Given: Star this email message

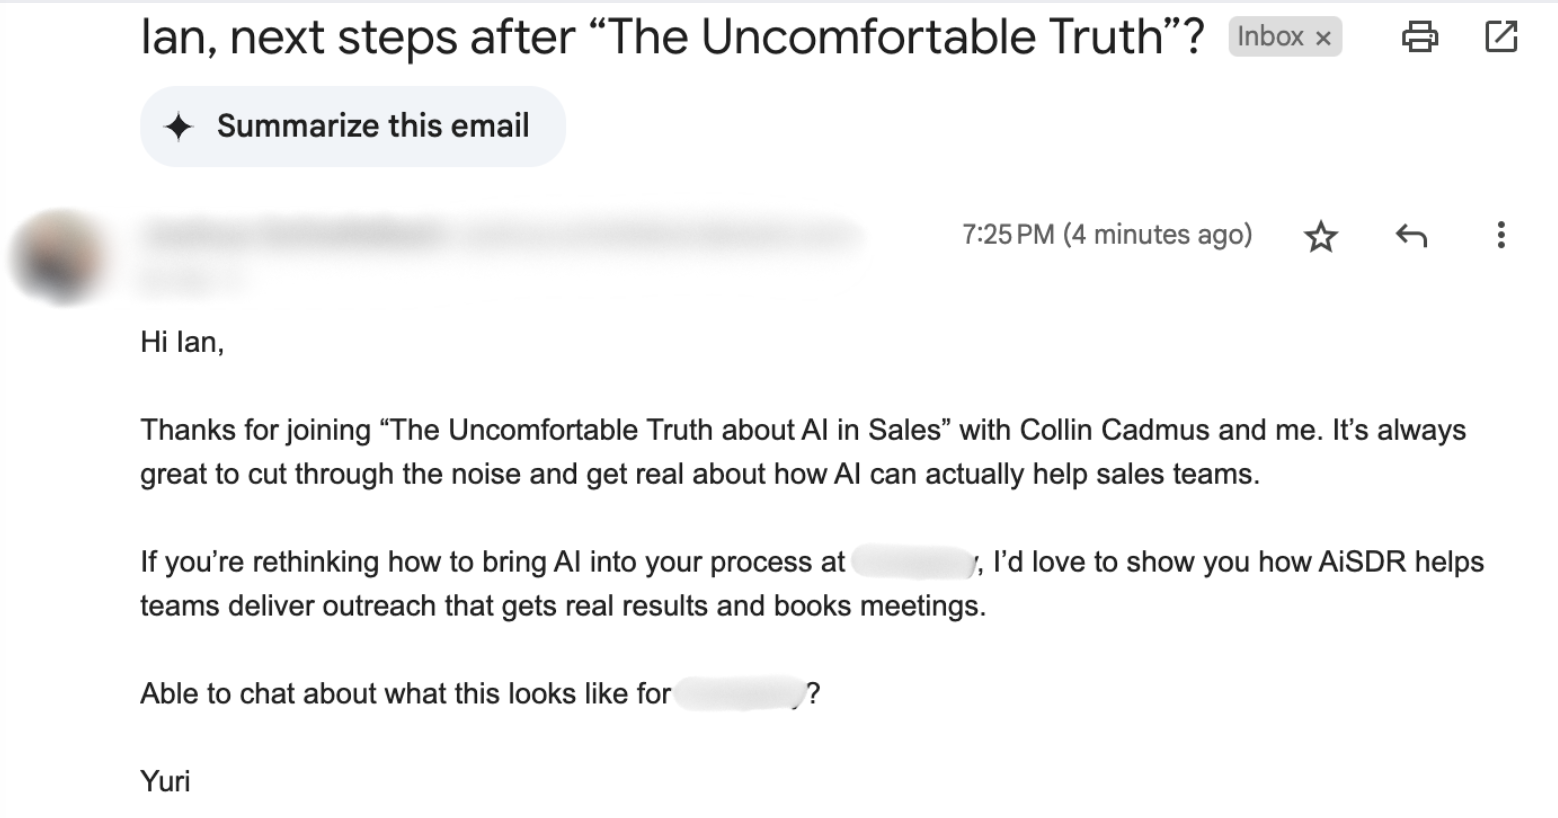Looking at the screenshot, I should (x=1321, y=236).
